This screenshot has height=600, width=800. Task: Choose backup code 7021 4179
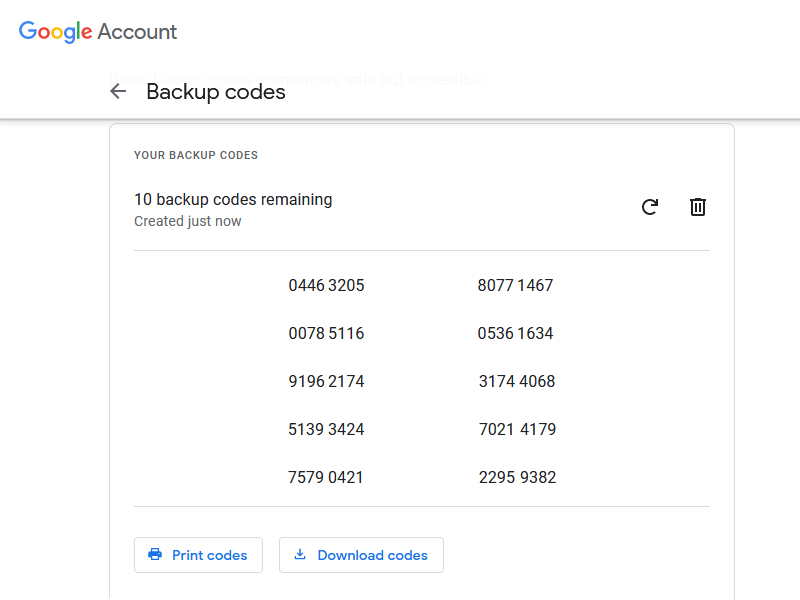pos(517,430)
